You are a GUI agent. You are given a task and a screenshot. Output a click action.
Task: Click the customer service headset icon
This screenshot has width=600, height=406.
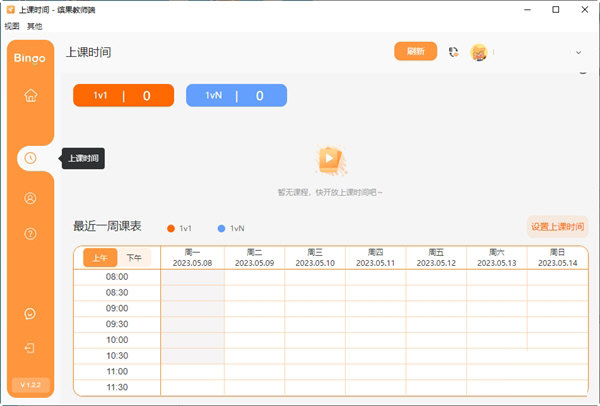coord(453,52)
